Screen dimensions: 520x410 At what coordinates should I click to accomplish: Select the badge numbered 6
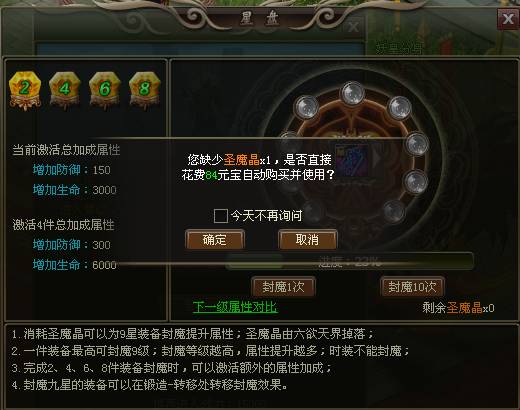pos(105,89)
